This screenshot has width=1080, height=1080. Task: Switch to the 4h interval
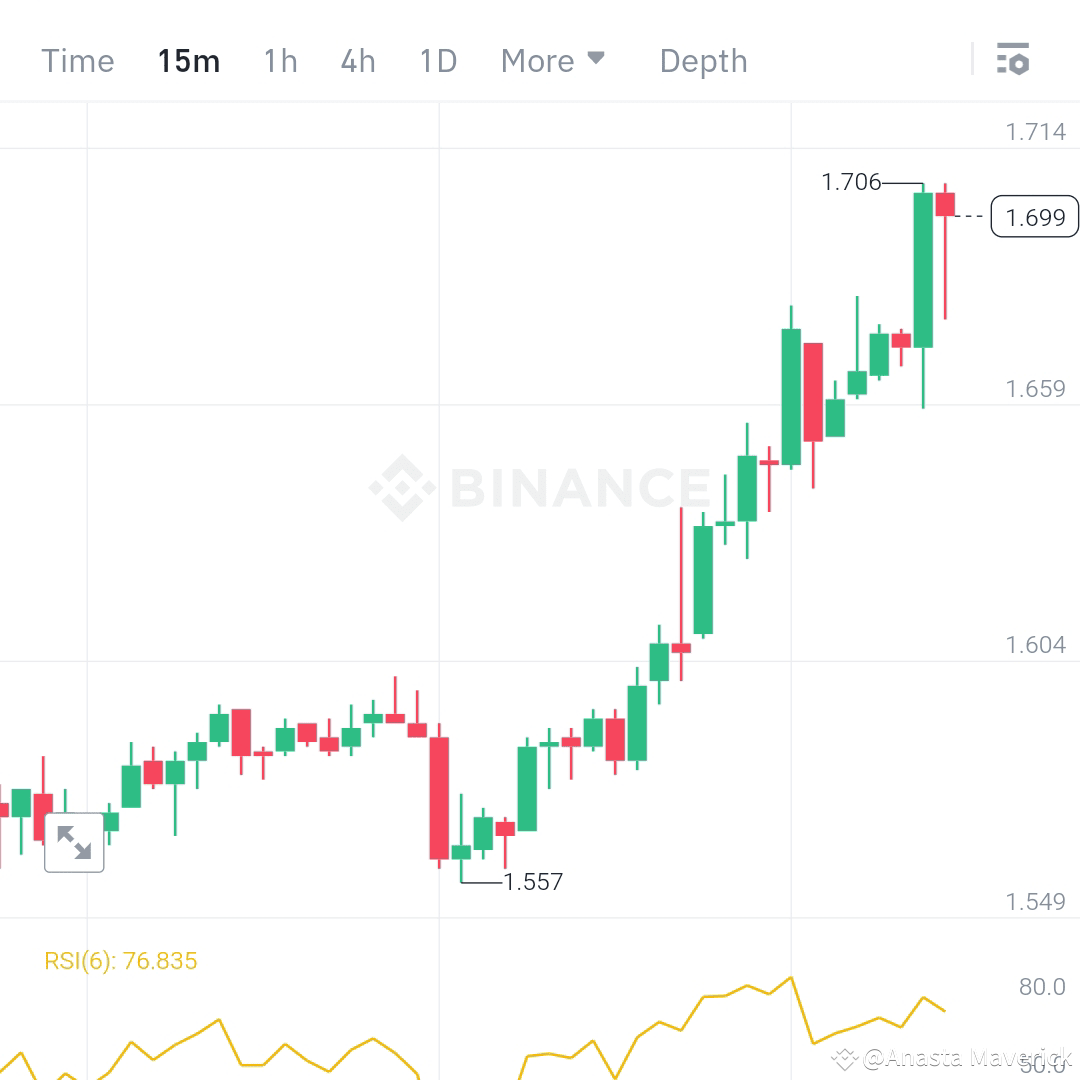point(357,60)
